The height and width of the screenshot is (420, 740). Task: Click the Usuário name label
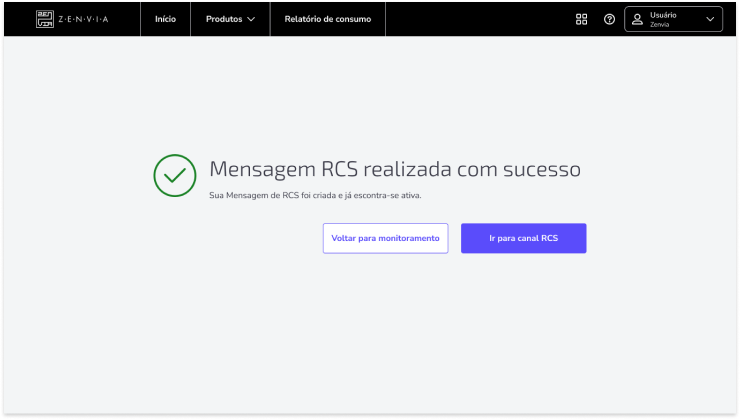[x=663, y=15]
